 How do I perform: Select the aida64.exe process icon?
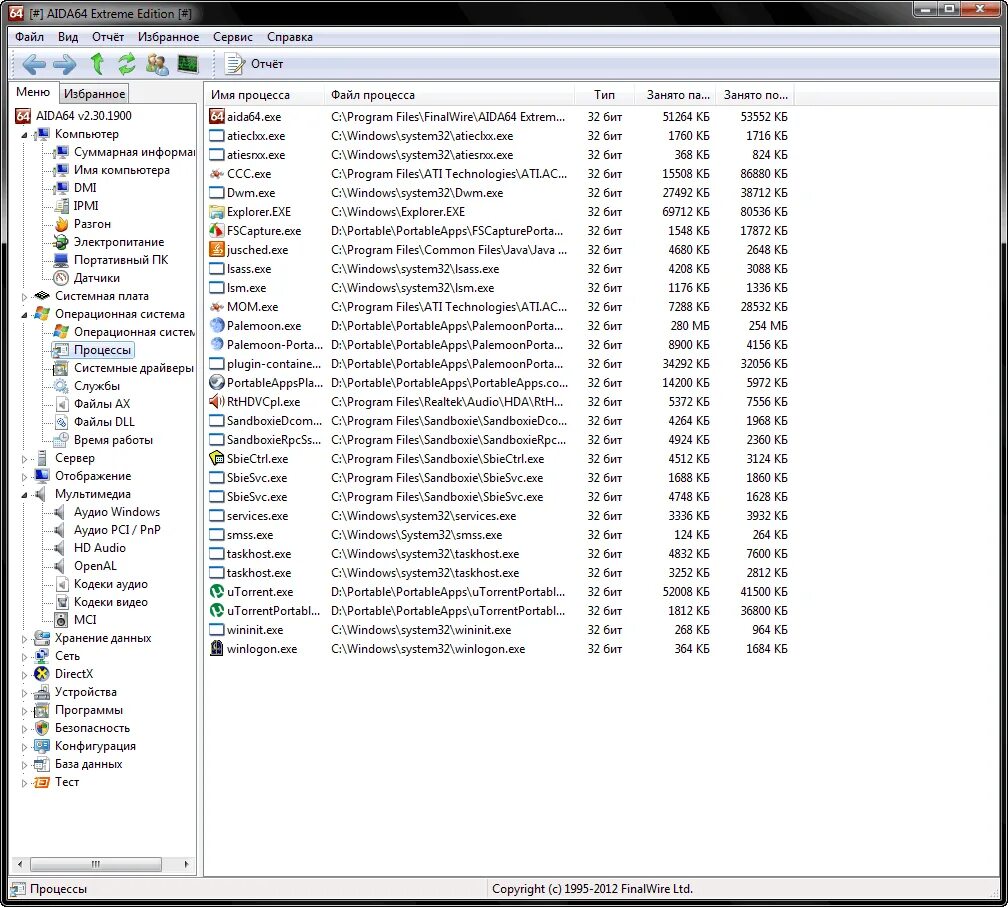(x=217, y=116)
